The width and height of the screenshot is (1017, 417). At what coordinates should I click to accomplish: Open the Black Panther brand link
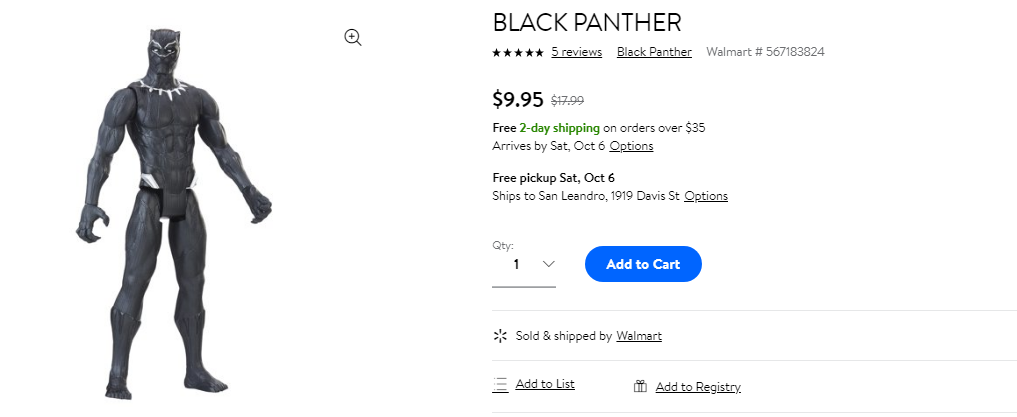tap(654, 52)
